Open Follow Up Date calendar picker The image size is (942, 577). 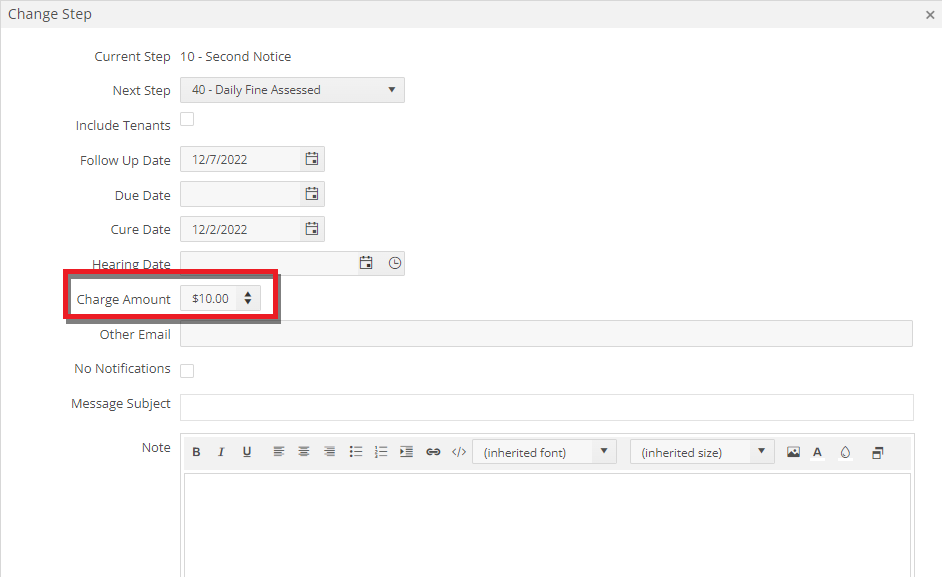tap(312, 159)
